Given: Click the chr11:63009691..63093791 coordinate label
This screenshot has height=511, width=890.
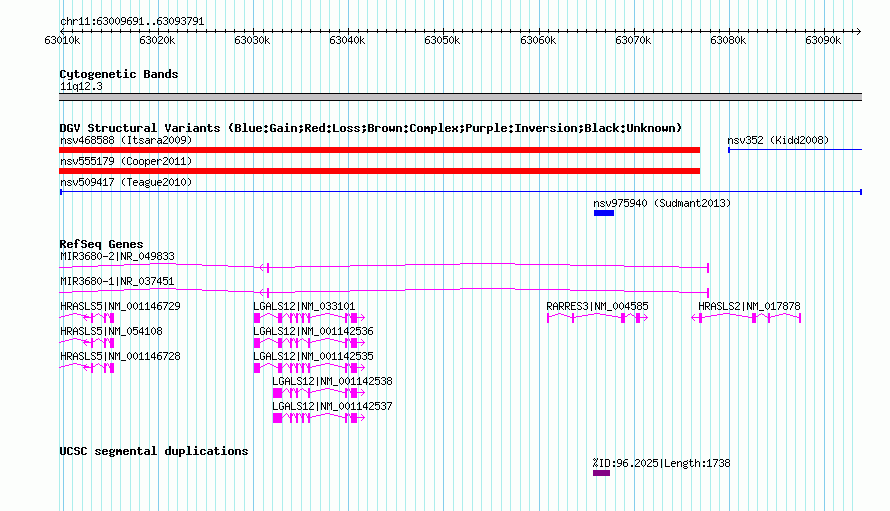Looking at the screenshot, I should [x=132, y=21].
